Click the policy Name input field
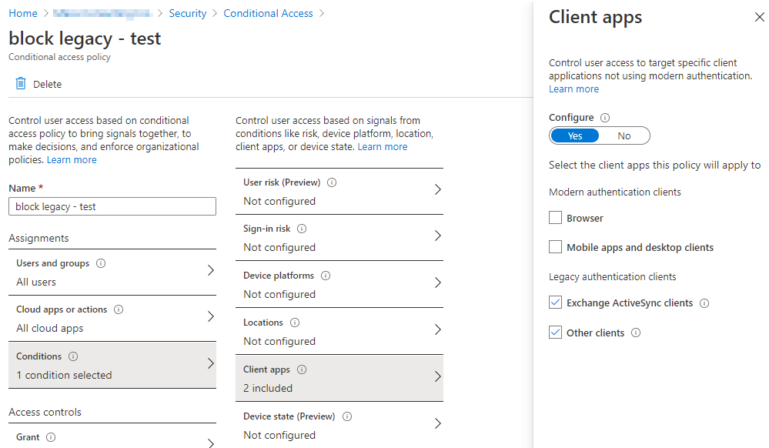Image resolution: width=769 pixels, height=448 pixels. (112, 207)
